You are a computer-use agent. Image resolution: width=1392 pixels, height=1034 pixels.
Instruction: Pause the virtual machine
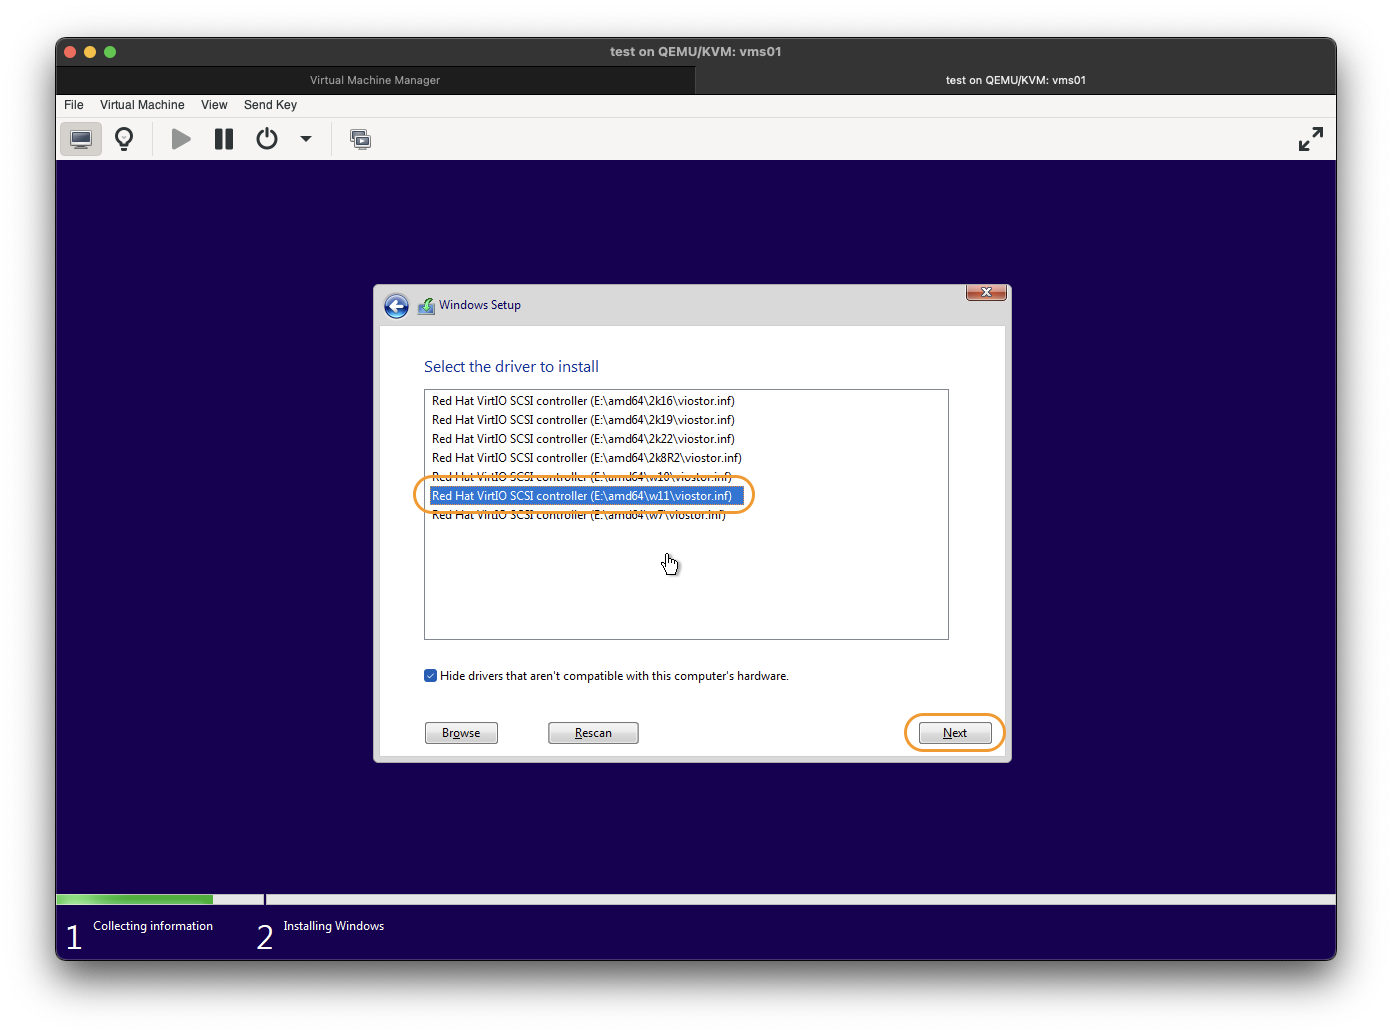224,139
